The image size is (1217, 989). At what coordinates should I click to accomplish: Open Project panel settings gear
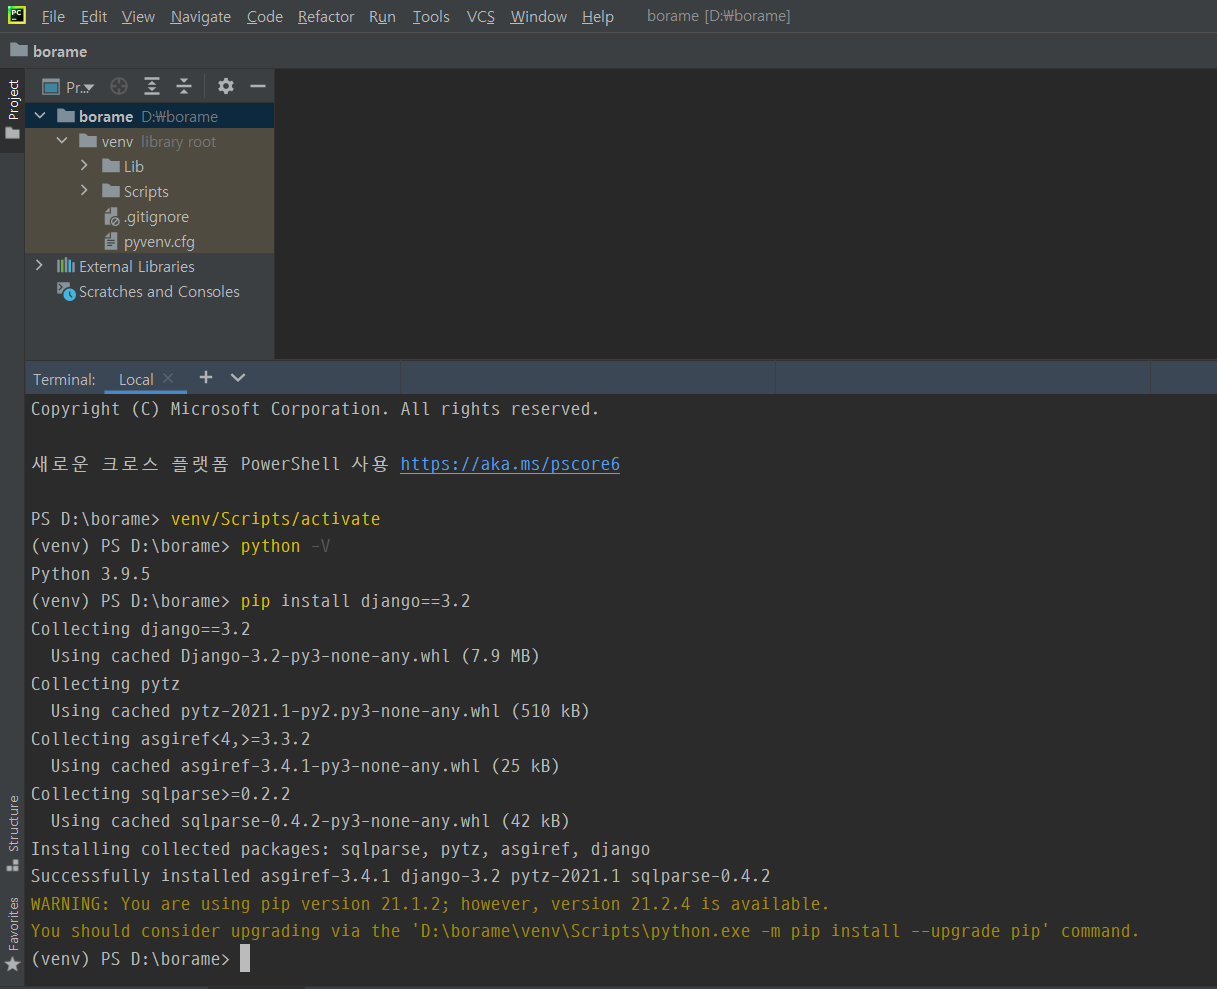click(x=226, y=86)
